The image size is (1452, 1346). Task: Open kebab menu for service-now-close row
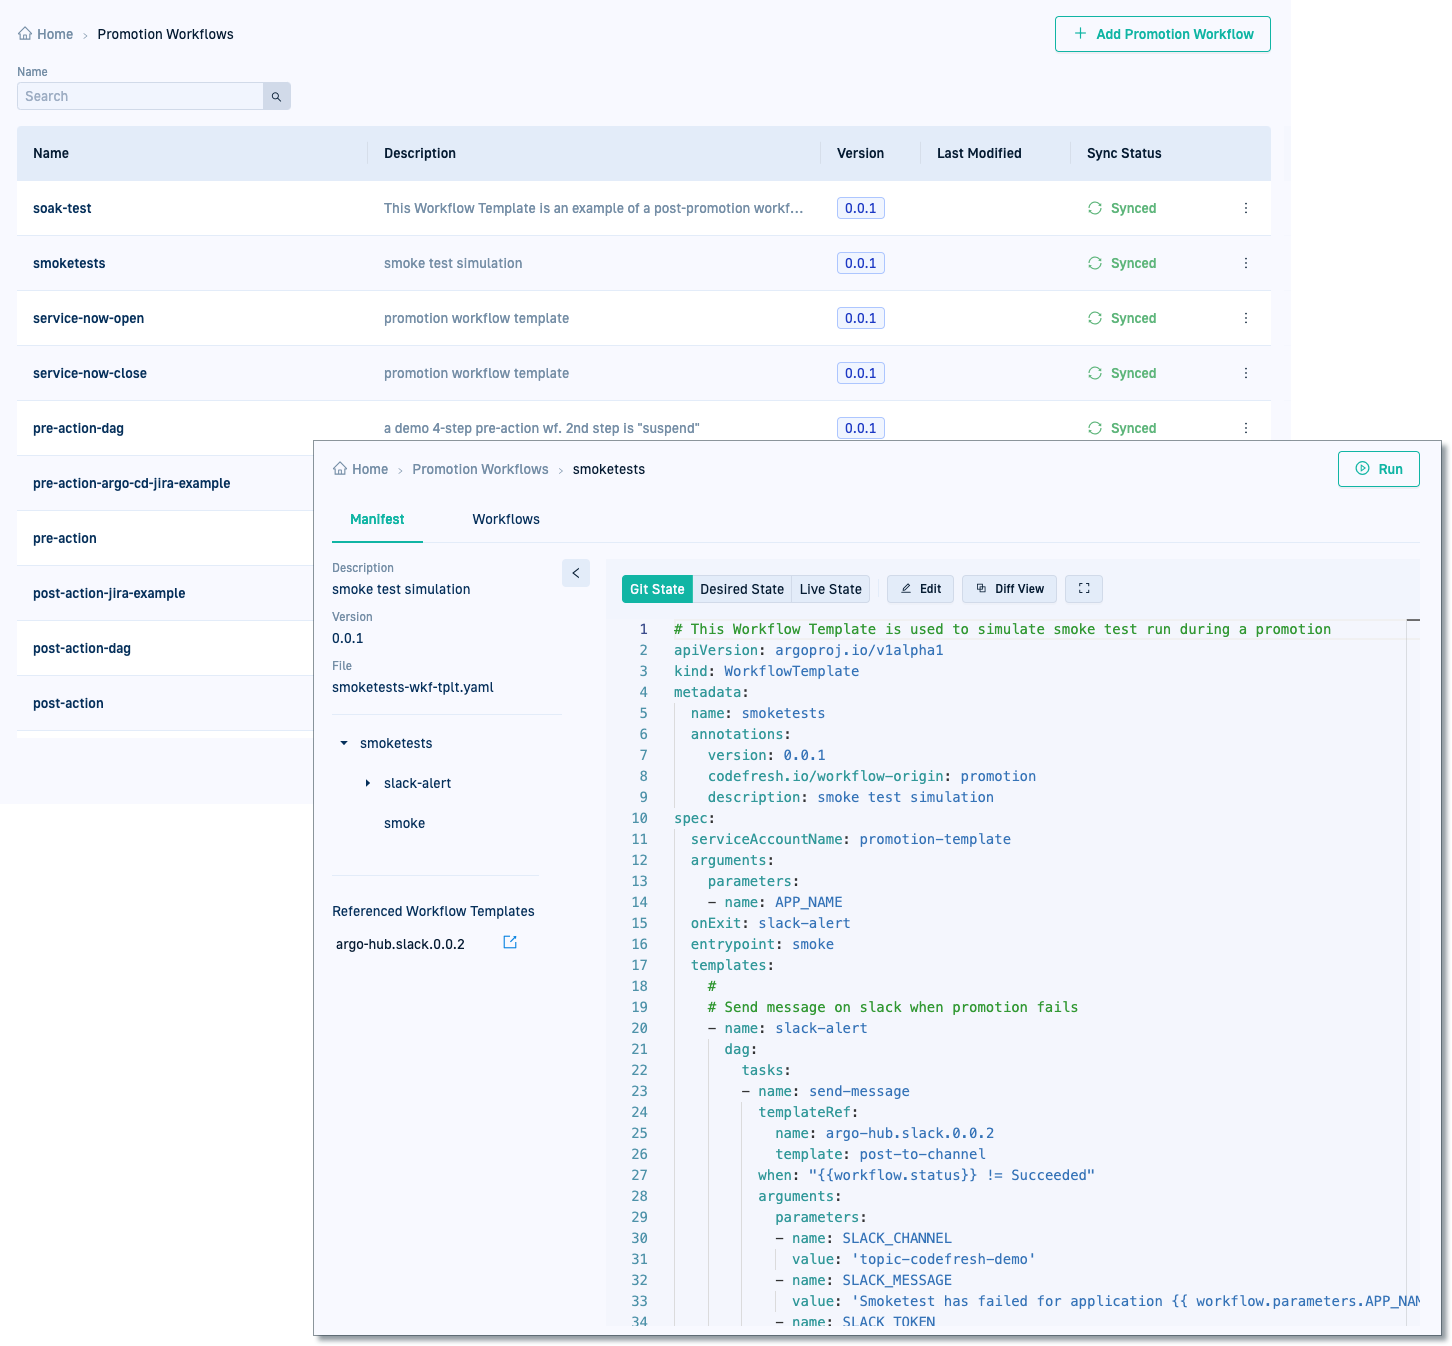point(1245,373)
